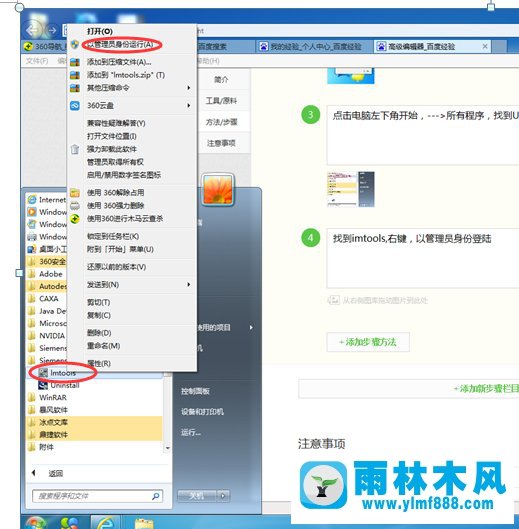The height and width of the screenshot is (529, 519).
Task: Expand 其他压缩命令 submenu arrow
Action: [x=189, y=88]
